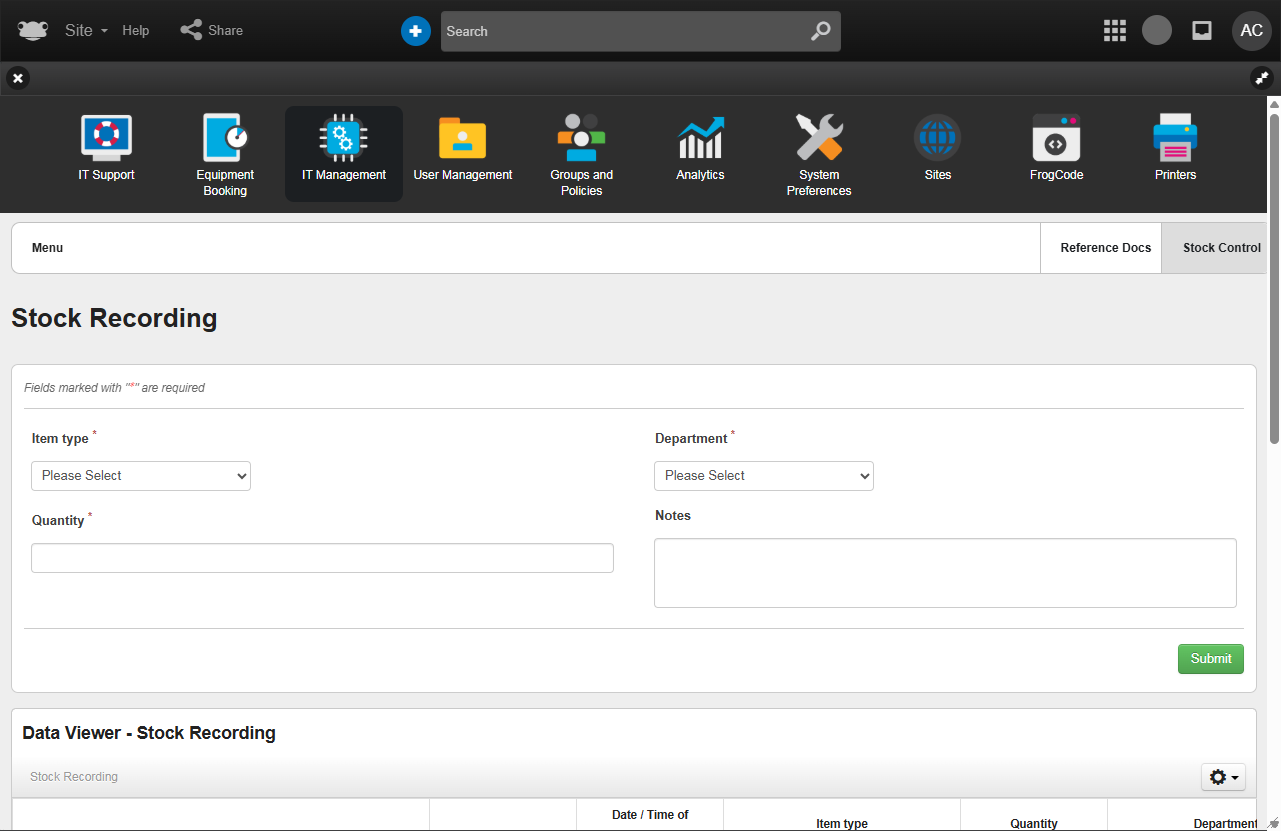Expand the Item type dropdown
The height and width of the screenshot is (831, 1281).
point(141,476)
